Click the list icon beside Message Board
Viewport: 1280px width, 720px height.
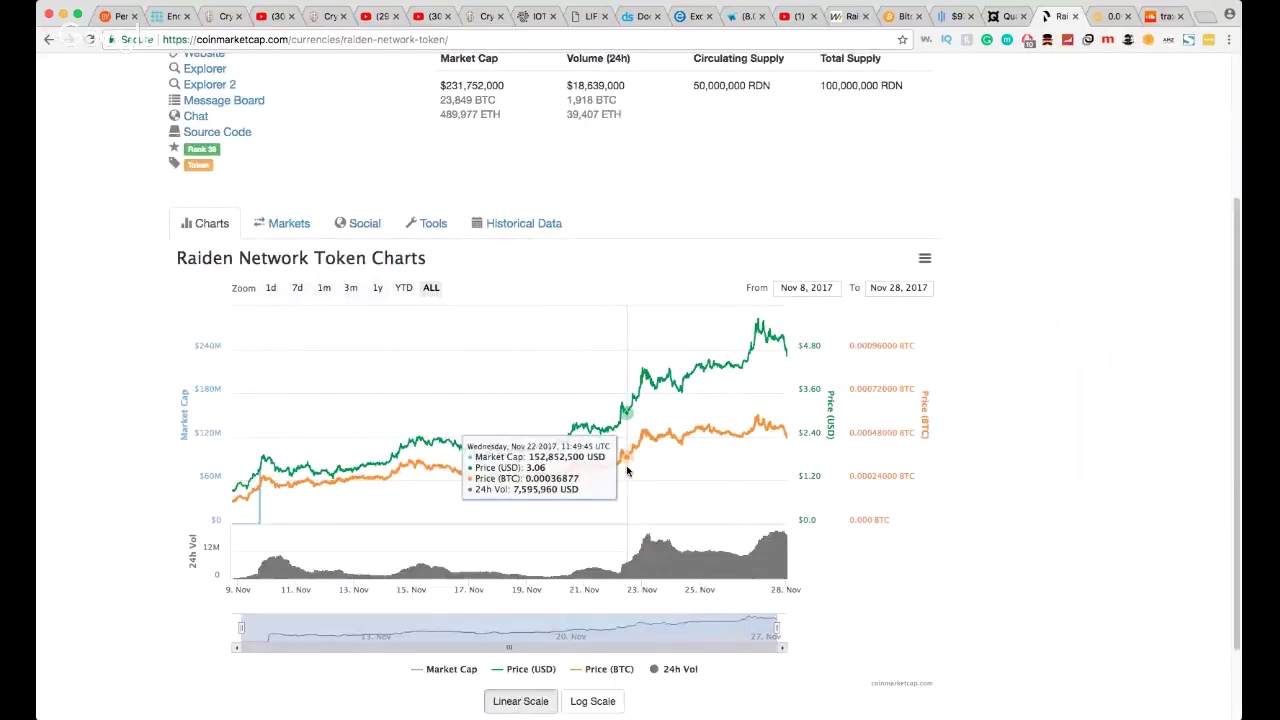pos(174,100)
